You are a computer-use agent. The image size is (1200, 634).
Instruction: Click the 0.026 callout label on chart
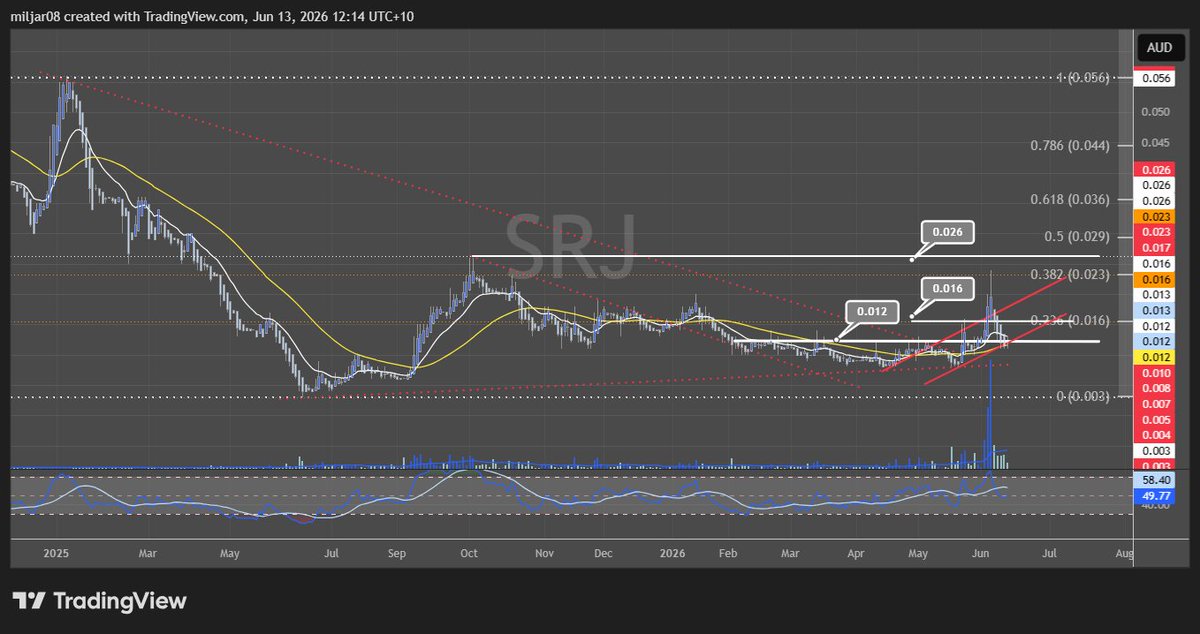(946, 232)
